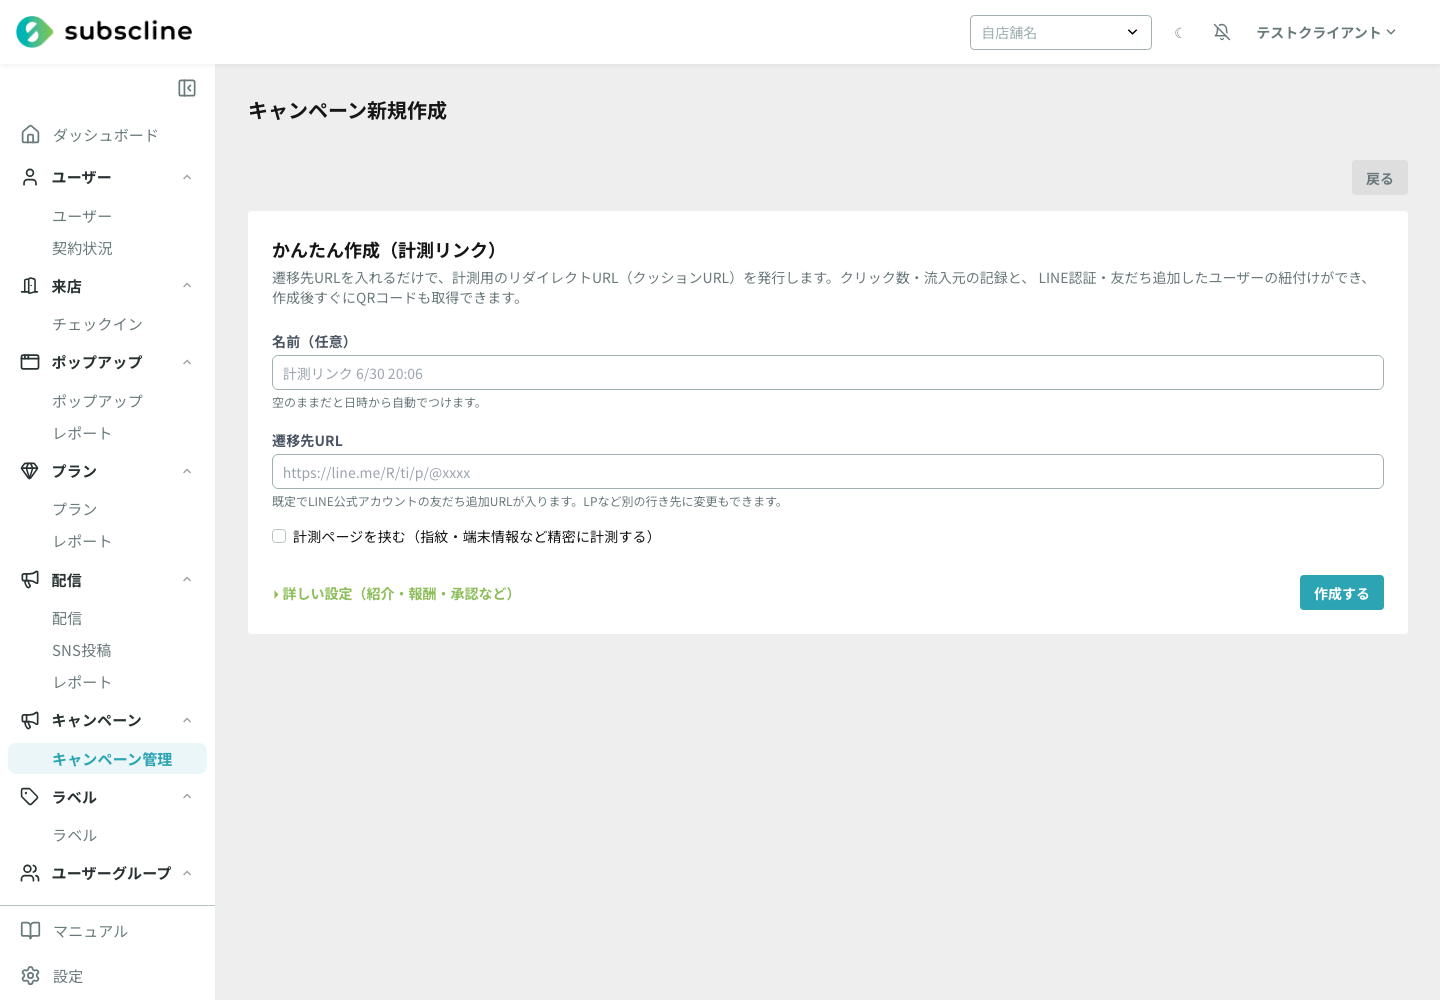Expand 詳しい設定（紹介・報酬・承認など）

click(x=395, y=594)
